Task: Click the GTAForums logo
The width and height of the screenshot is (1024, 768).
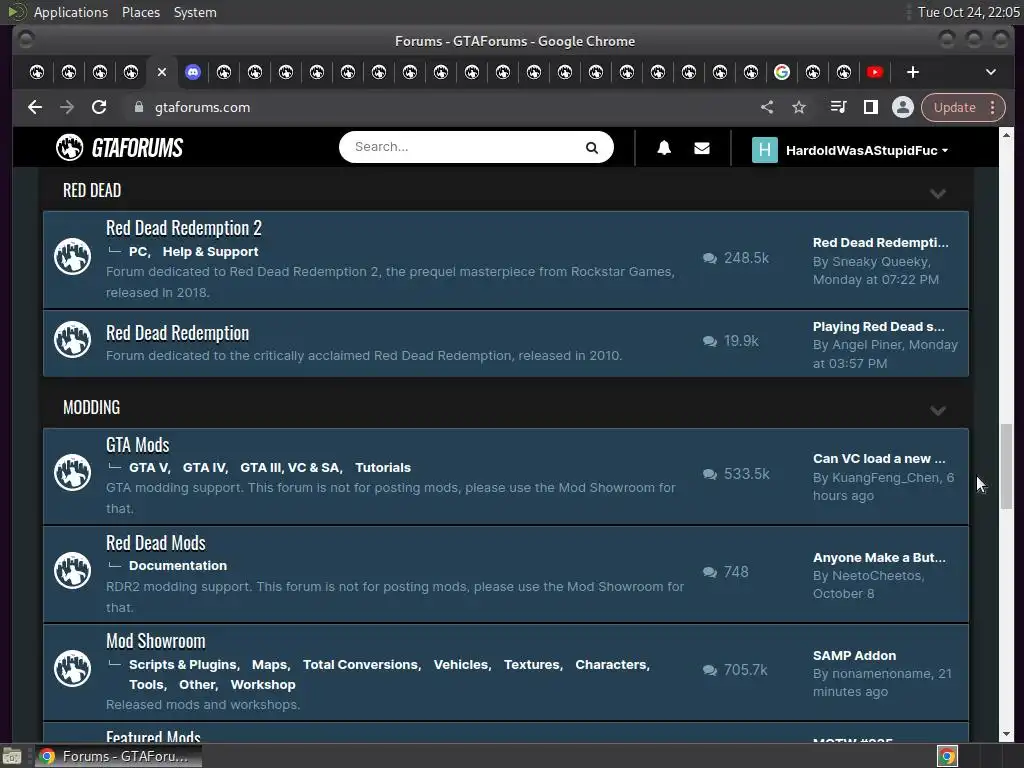Action: coord(120,148)
